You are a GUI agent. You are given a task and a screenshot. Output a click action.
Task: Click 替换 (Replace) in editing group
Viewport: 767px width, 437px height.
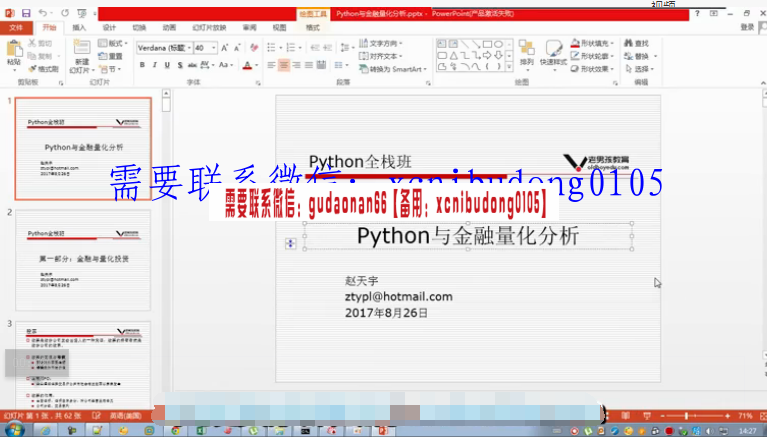pos(639,56)
